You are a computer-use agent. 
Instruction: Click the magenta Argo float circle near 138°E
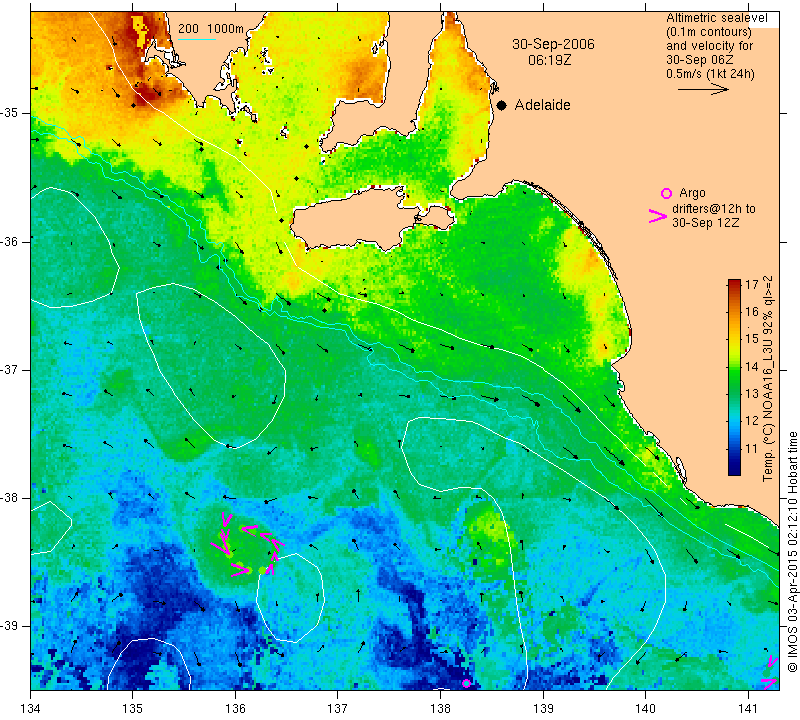tap(466, 683)
